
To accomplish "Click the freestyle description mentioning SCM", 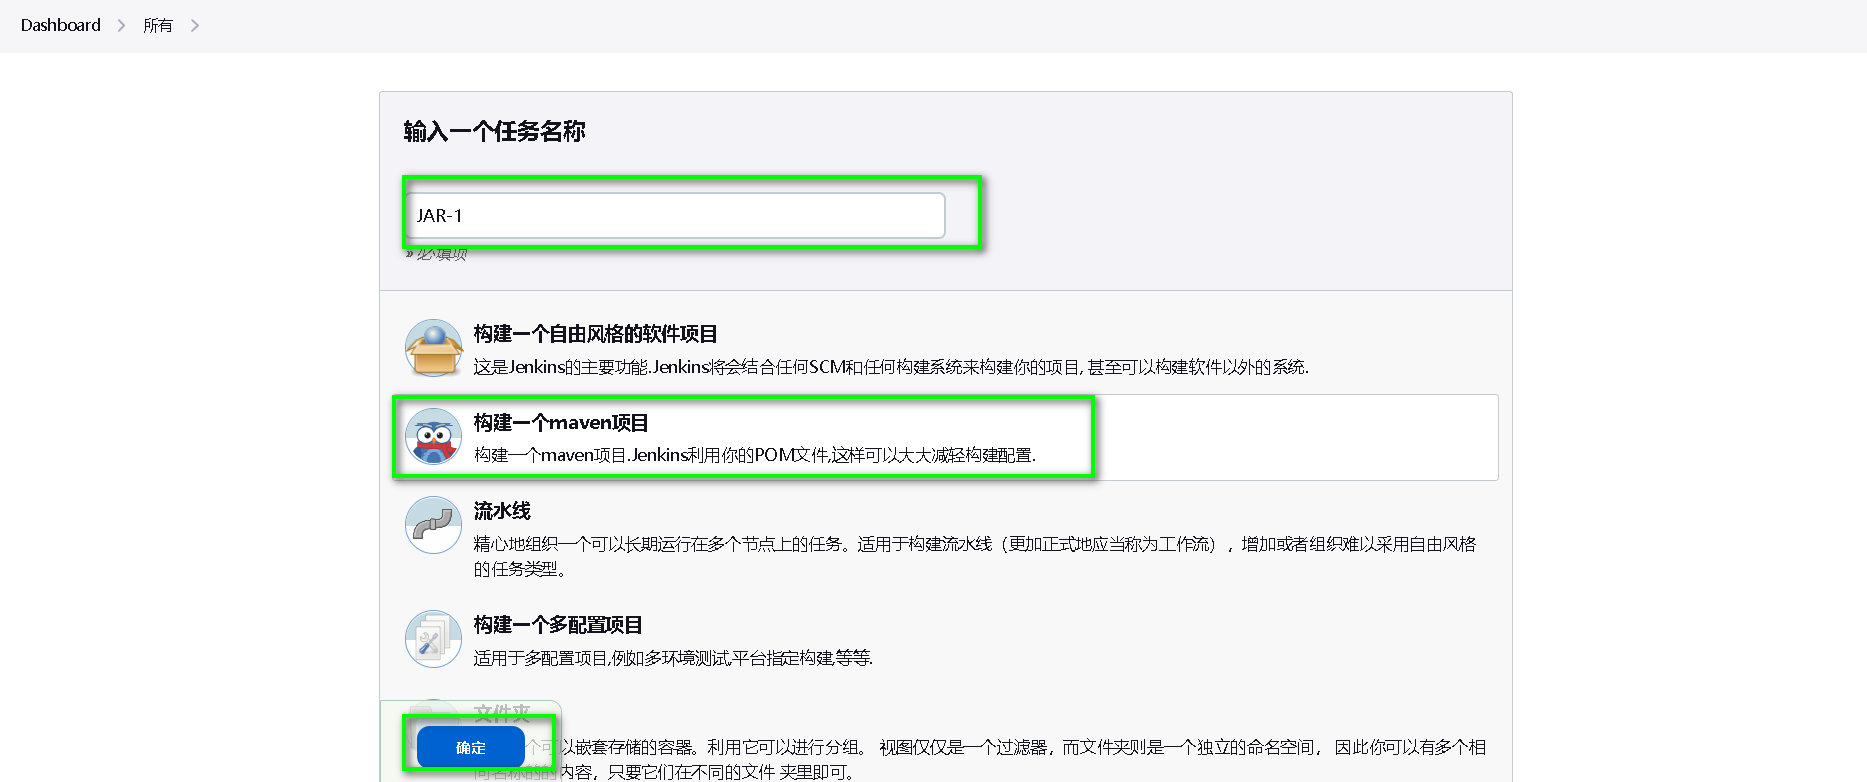I will tap(891, 367).
